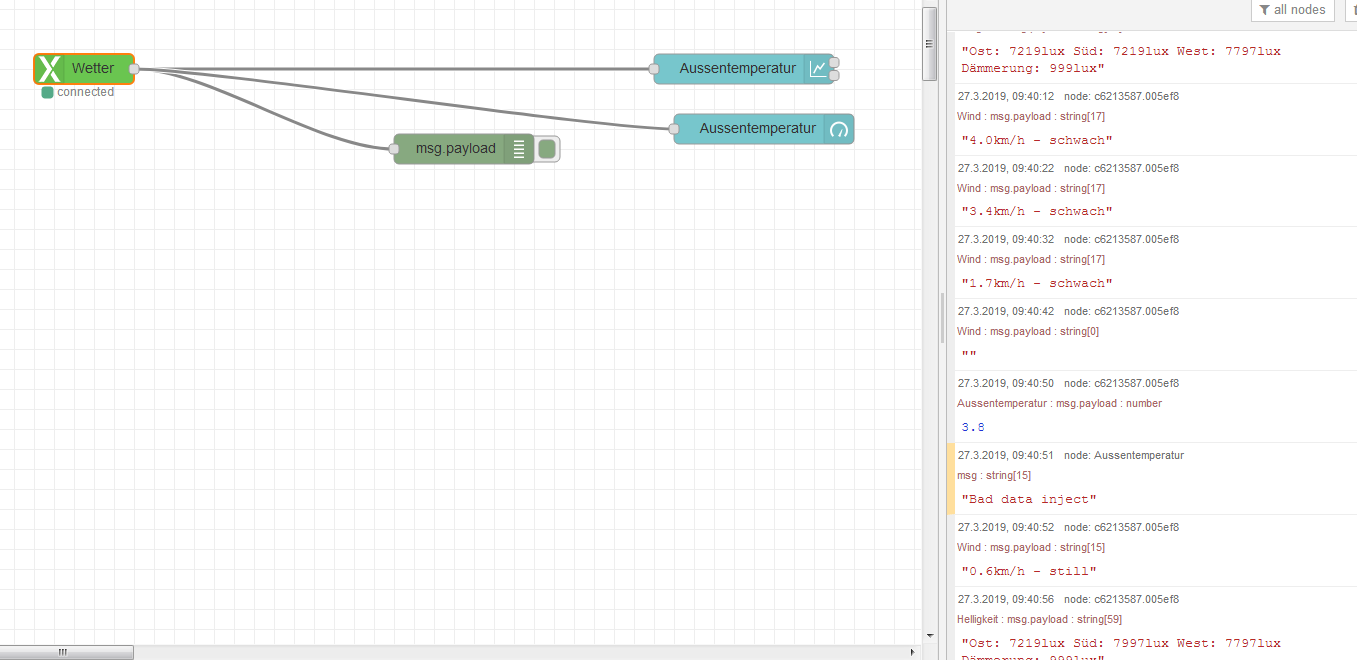Click the "0.6km/h - still" debug value
Screen dimensions: 1357x660
pyautogui.click(x=1028, y=572)
